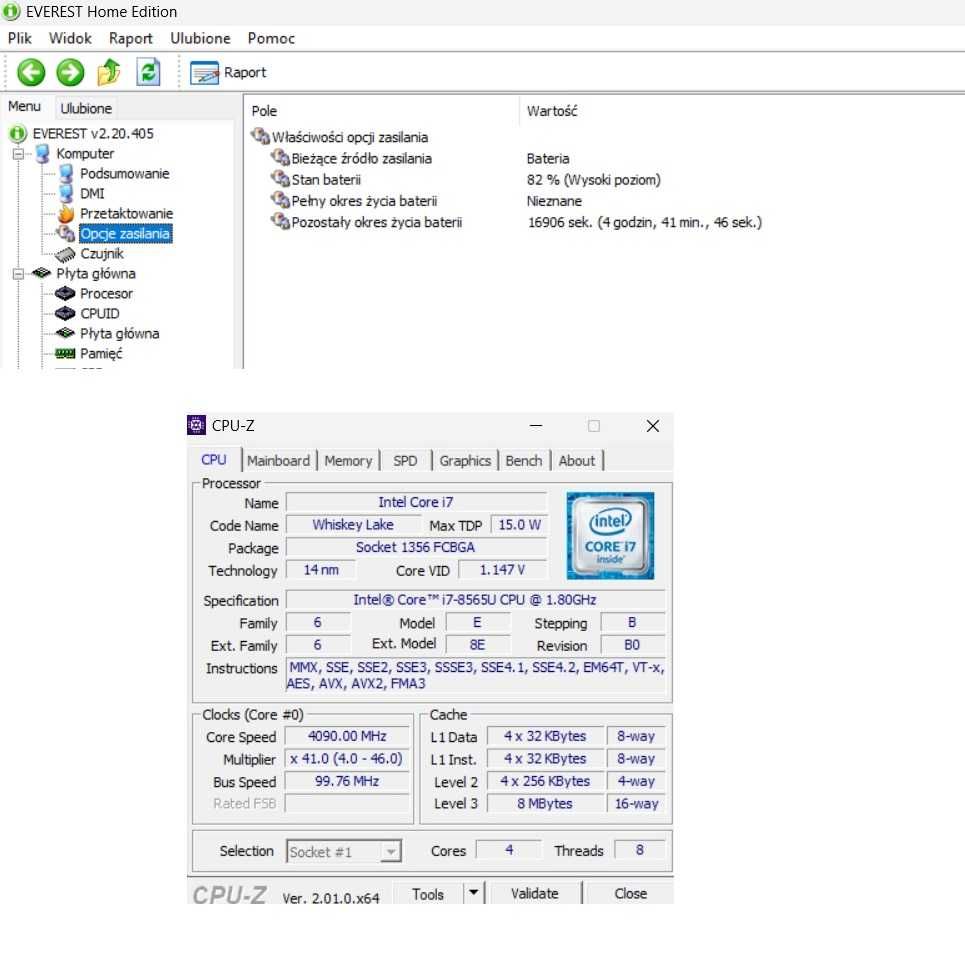
Task: Click the 'Bateria' value text
Action: coord(548,159)
